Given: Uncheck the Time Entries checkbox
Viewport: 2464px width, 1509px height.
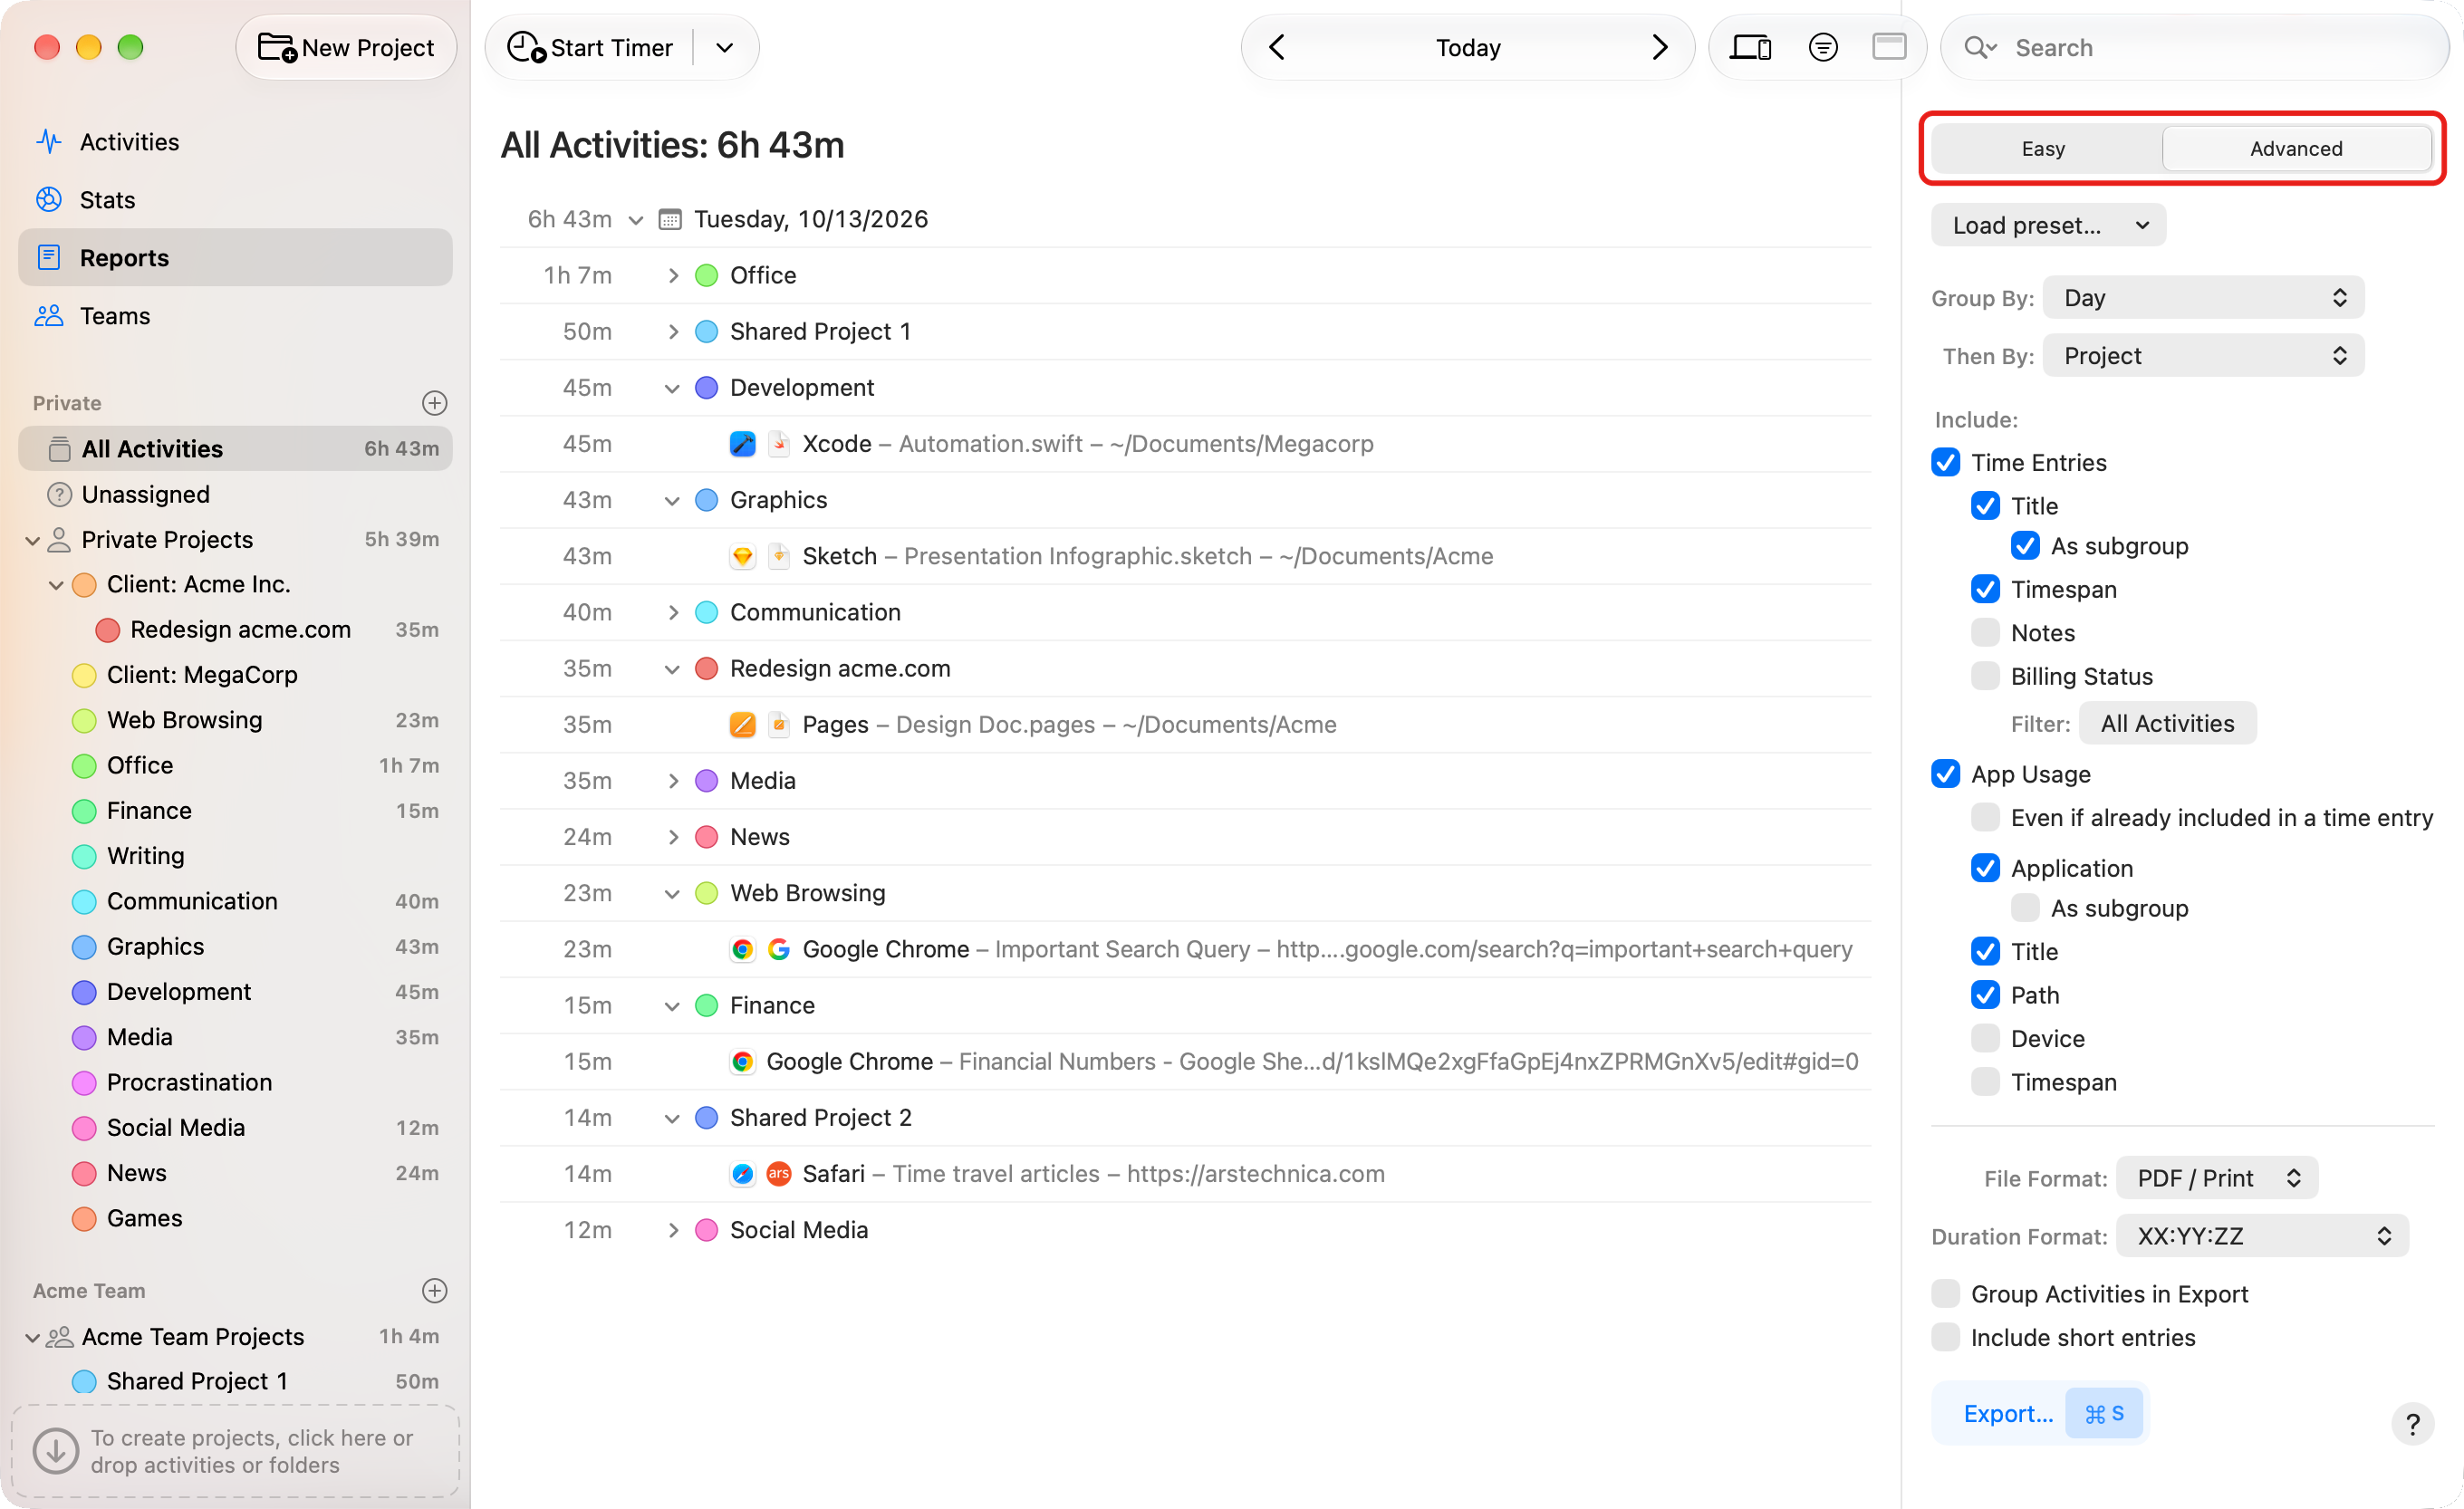Looking at the screenshot, I should [1945, 462].
